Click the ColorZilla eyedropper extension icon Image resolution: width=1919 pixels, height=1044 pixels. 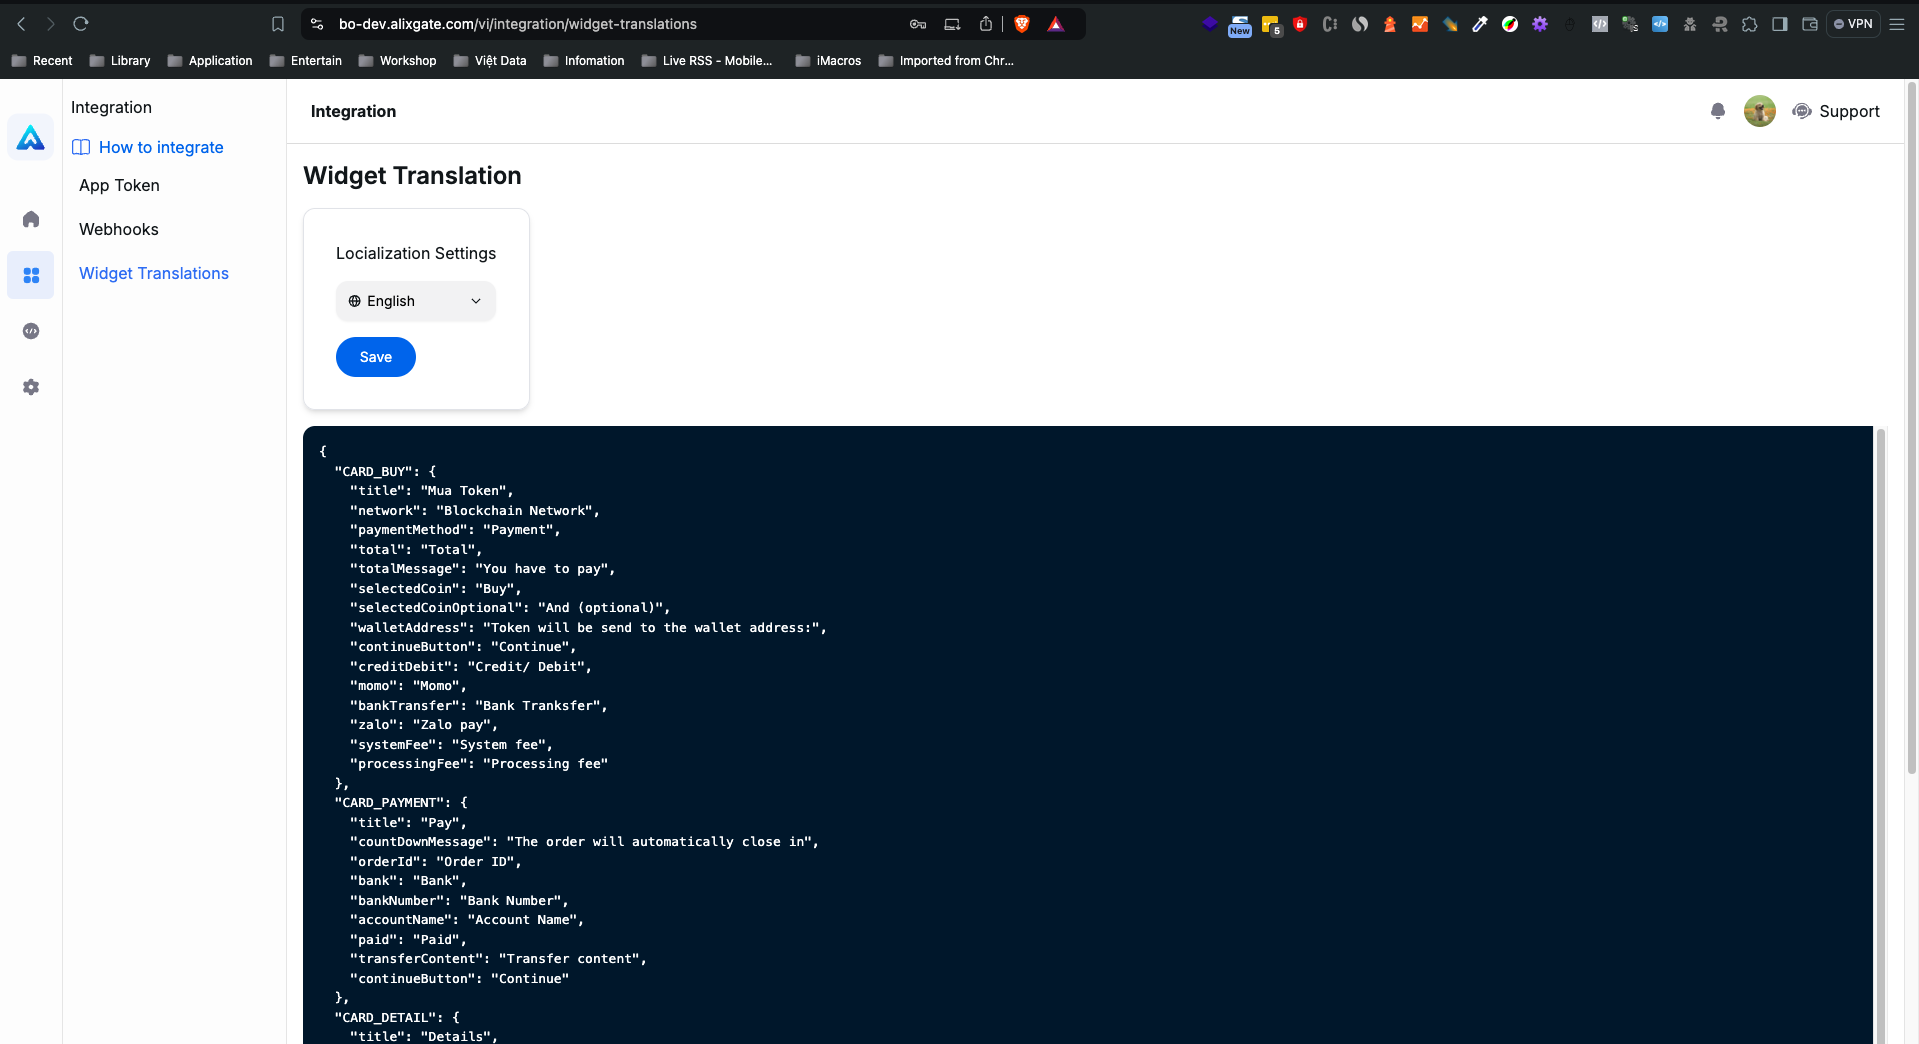(x=1480, y=23)
